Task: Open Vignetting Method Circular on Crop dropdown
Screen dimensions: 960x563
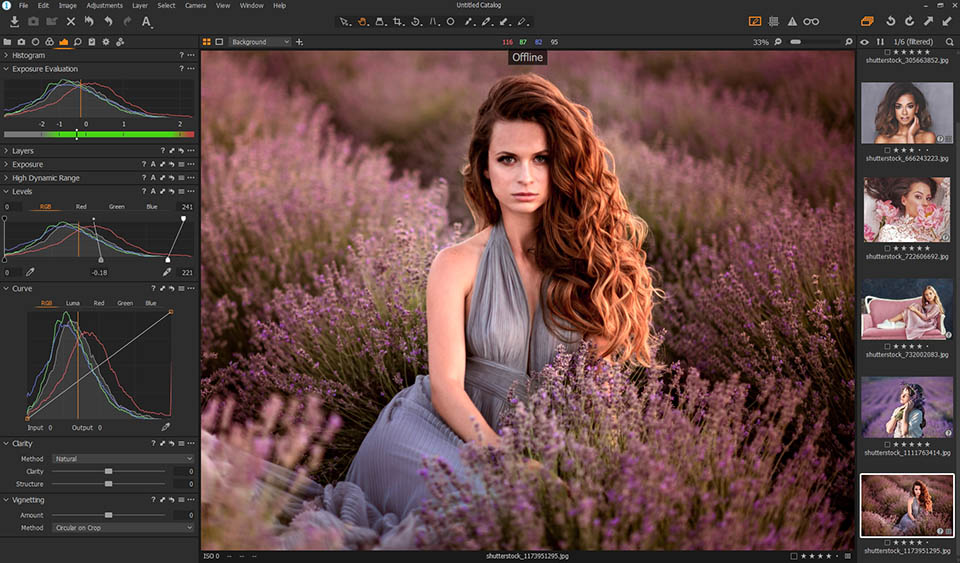Action: point(123,528)
